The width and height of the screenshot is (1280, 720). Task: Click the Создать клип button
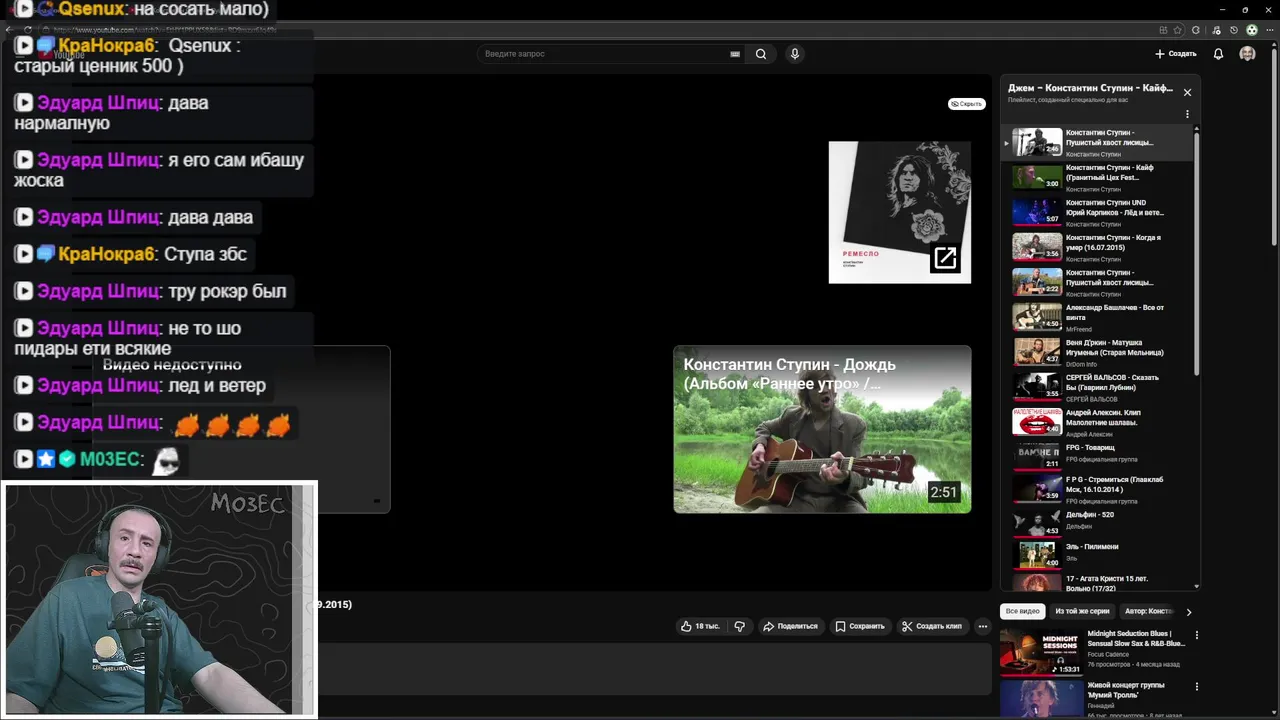pyautogui.click(x=932, y=626)
